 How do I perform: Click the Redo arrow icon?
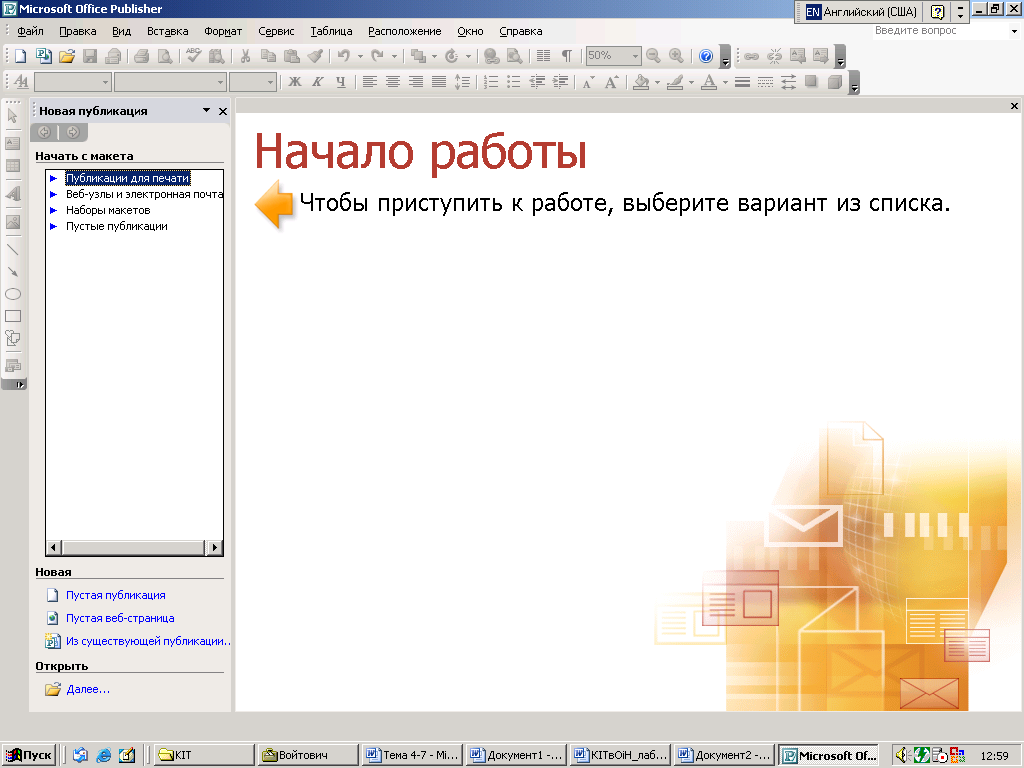tap(377, 56)
